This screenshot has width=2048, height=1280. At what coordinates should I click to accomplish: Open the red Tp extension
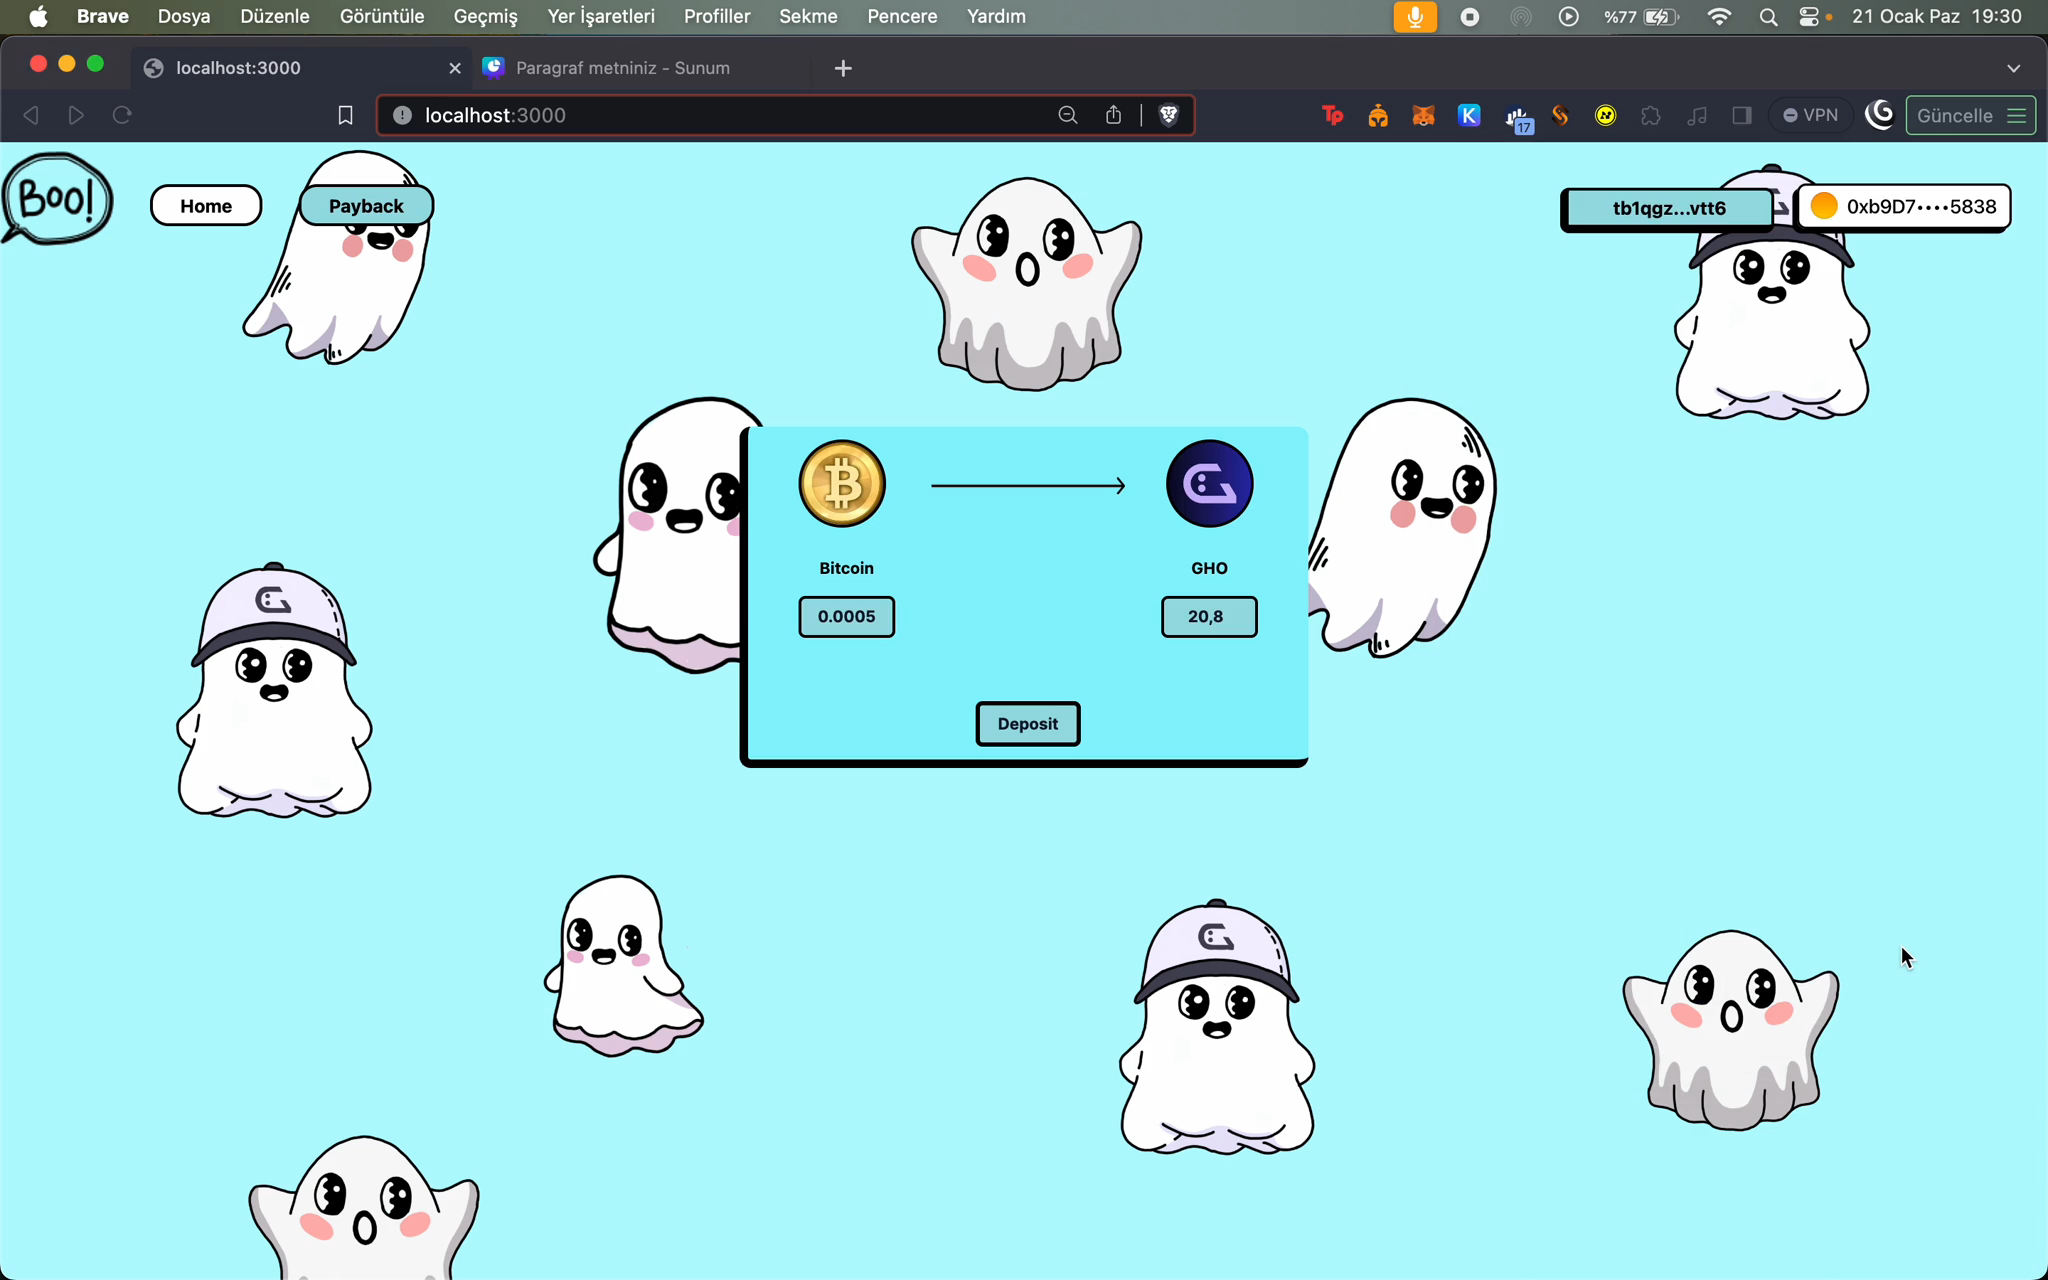[1332, 115]
